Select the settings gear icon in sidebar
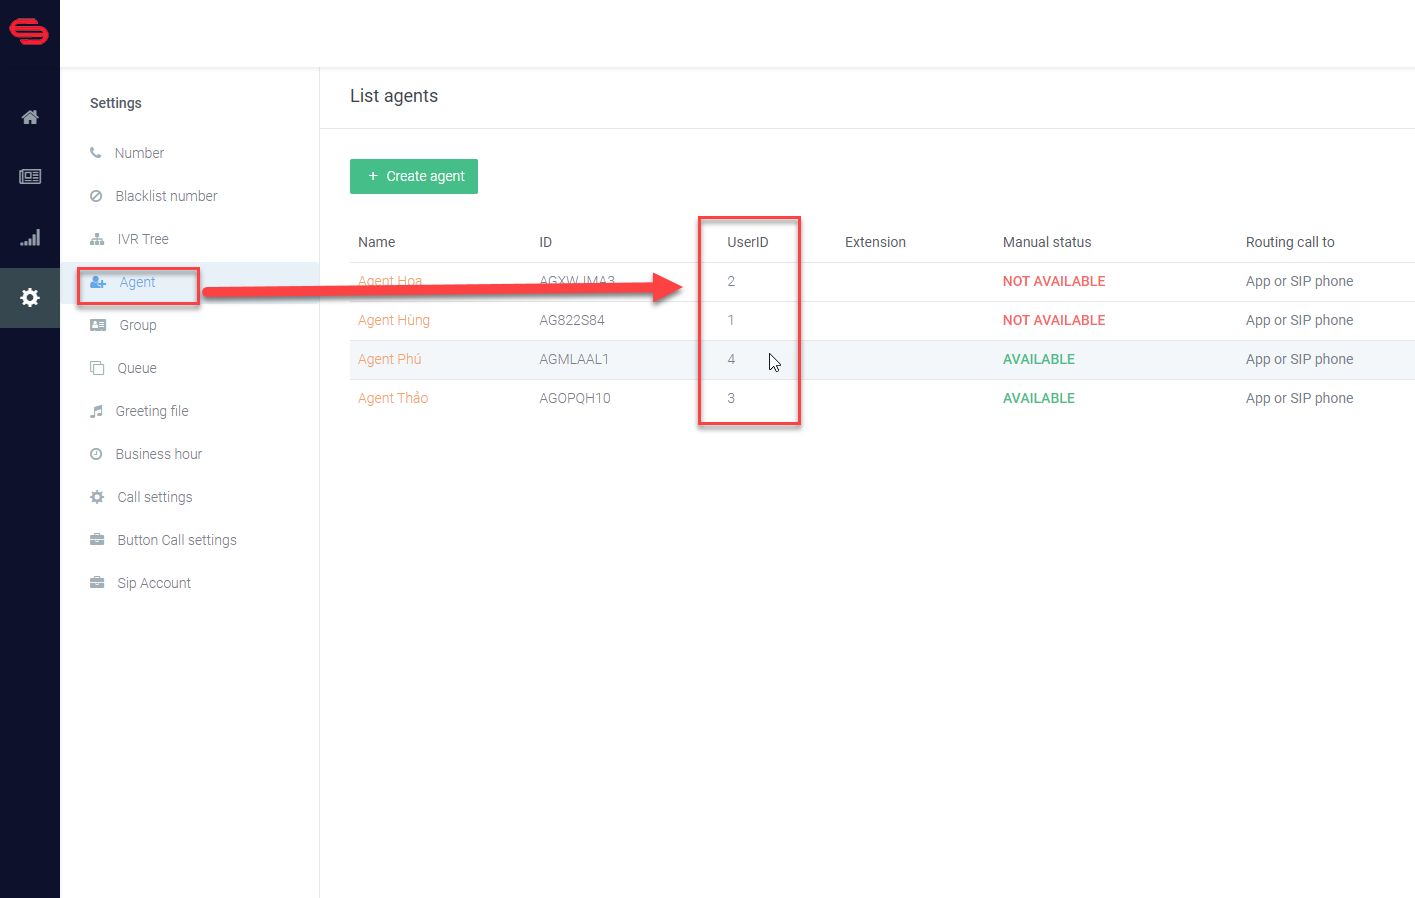 point(30,297)
